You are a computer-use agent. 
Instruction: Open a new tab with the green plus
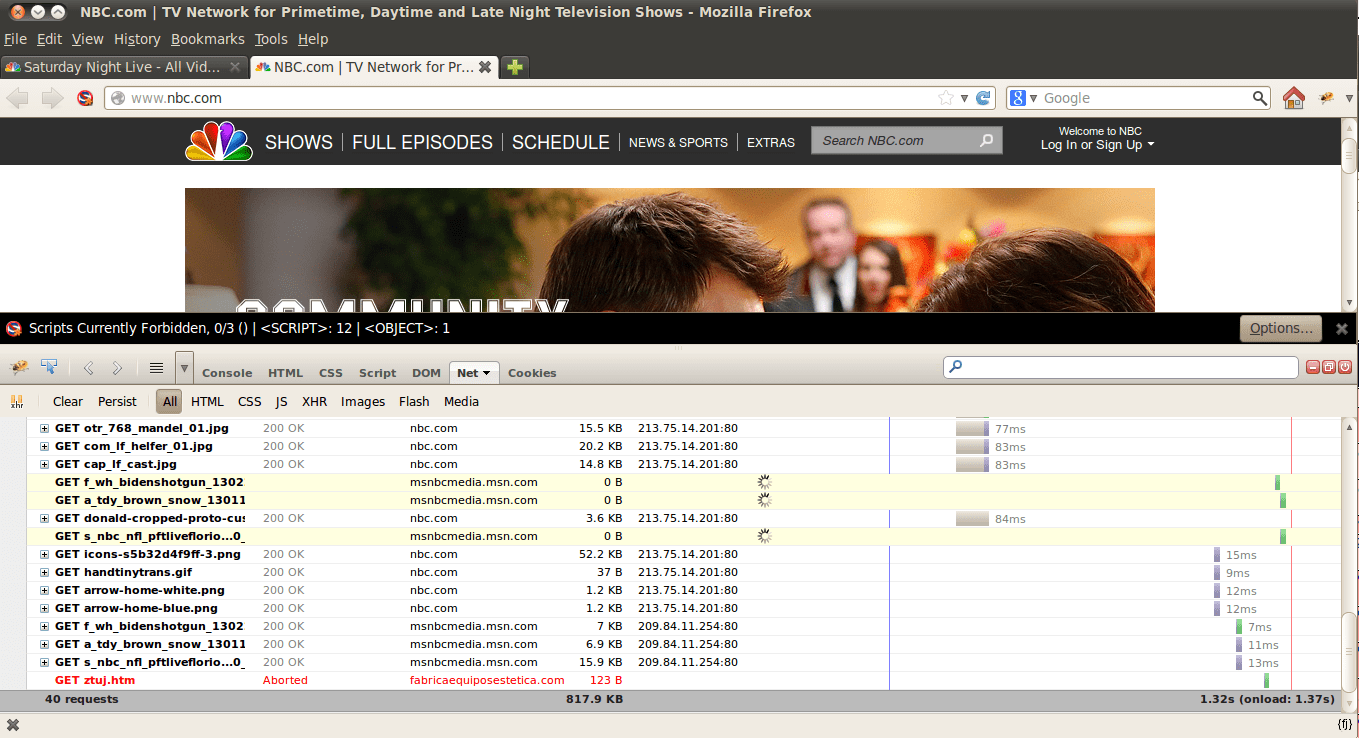coord(514,67)
